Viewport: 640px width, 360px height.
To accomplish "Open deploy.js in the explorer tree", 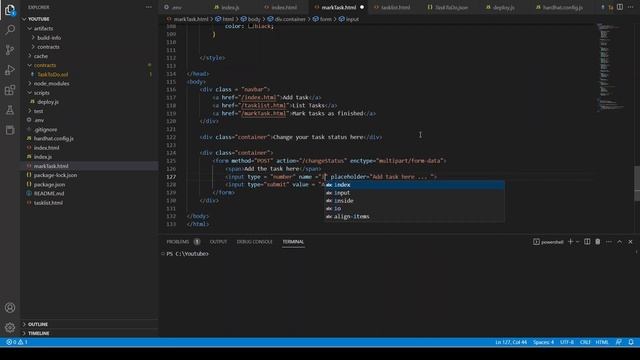I will point(48,102).
